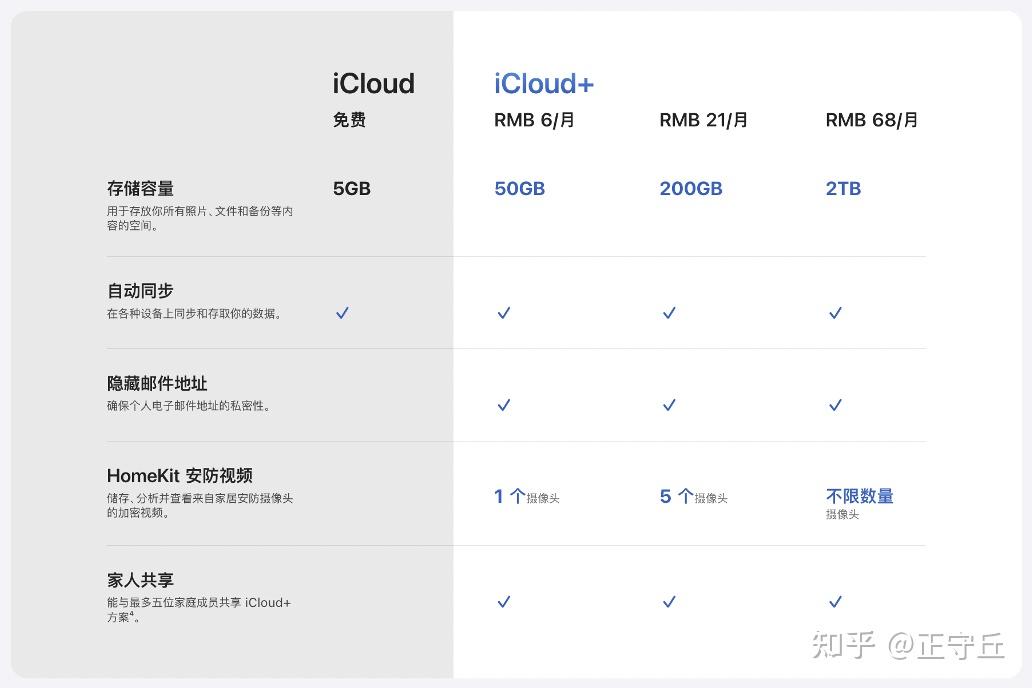This screenshot has height=688, width=1032.
Task: Select the 隐藏邮件地址 checkmark under RMB 68/月
Action: [x=834, y=405]
